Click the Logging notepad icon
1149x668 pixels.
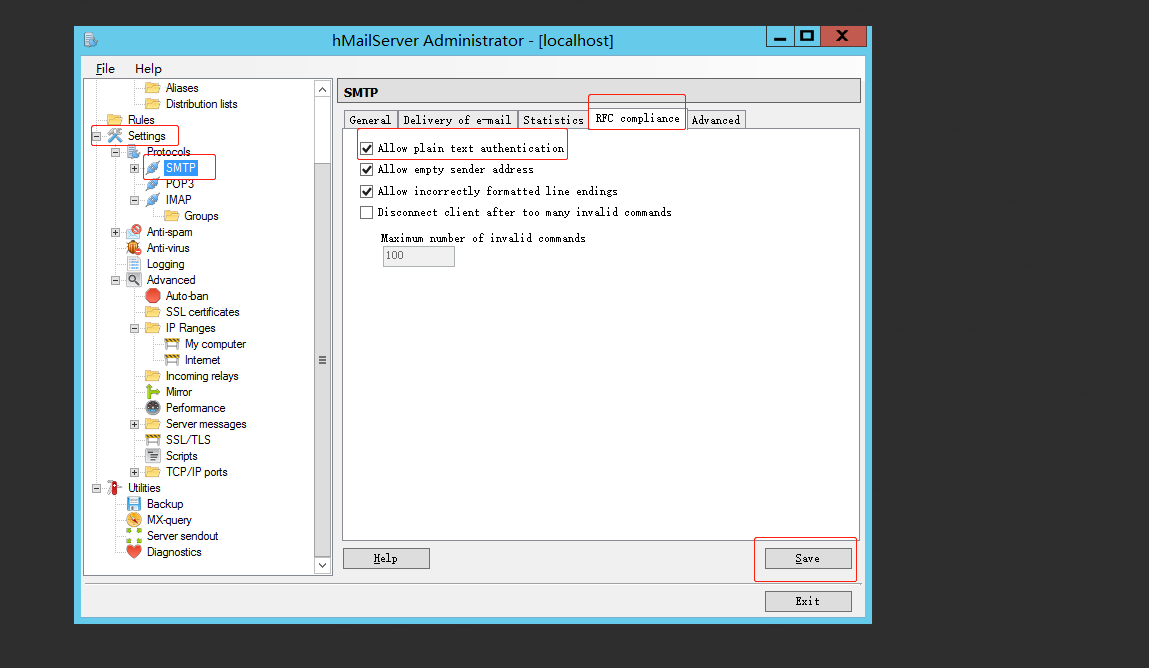click(x=133, y=264)
